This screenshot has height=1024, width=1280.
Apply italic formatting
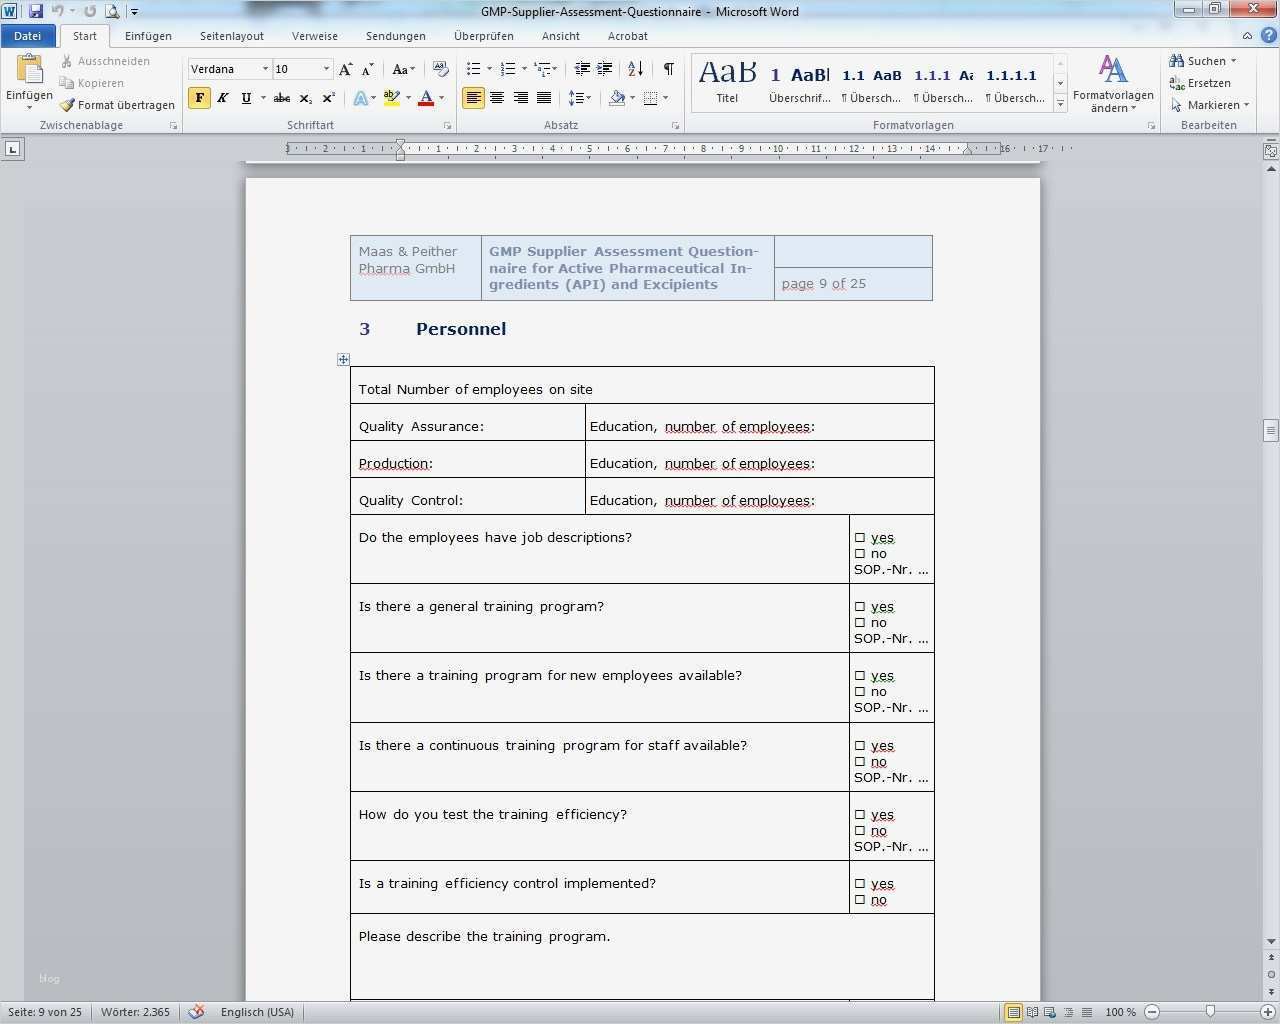(x=221, y=98)
